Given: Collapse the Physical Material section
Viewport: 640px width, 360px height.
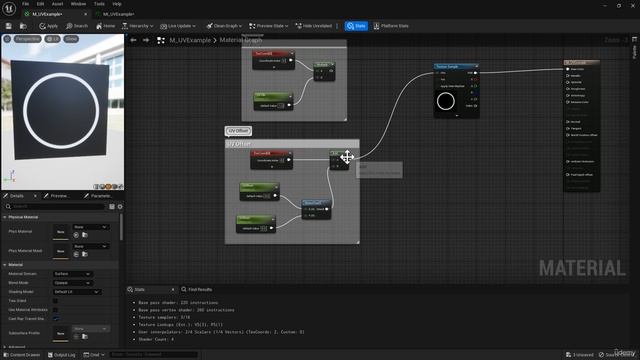Looking at the screenshot, I should (x=5, y=217).
